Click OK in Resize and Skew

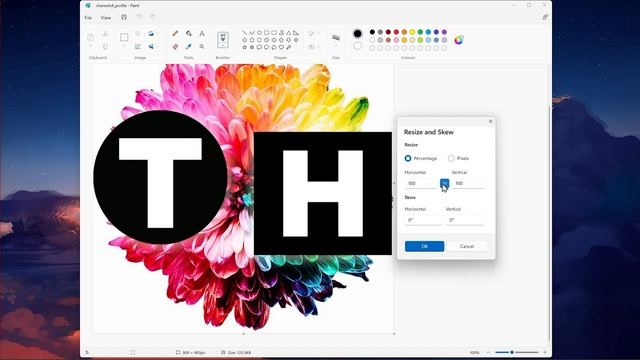click(x=424, y=246)
